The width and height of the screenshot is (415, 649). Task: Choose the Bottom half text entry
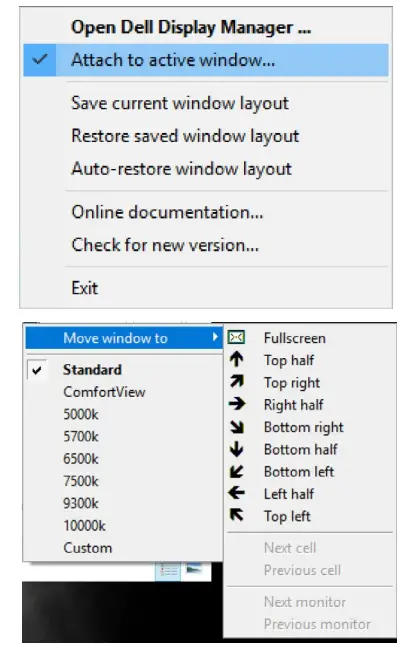click(x=300, y=449)
